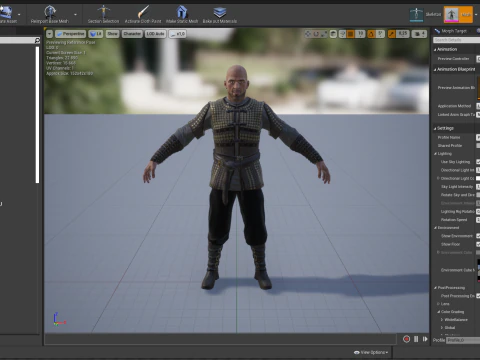
Task: Click the 'Application Method' property label
Action: point(454,106)
